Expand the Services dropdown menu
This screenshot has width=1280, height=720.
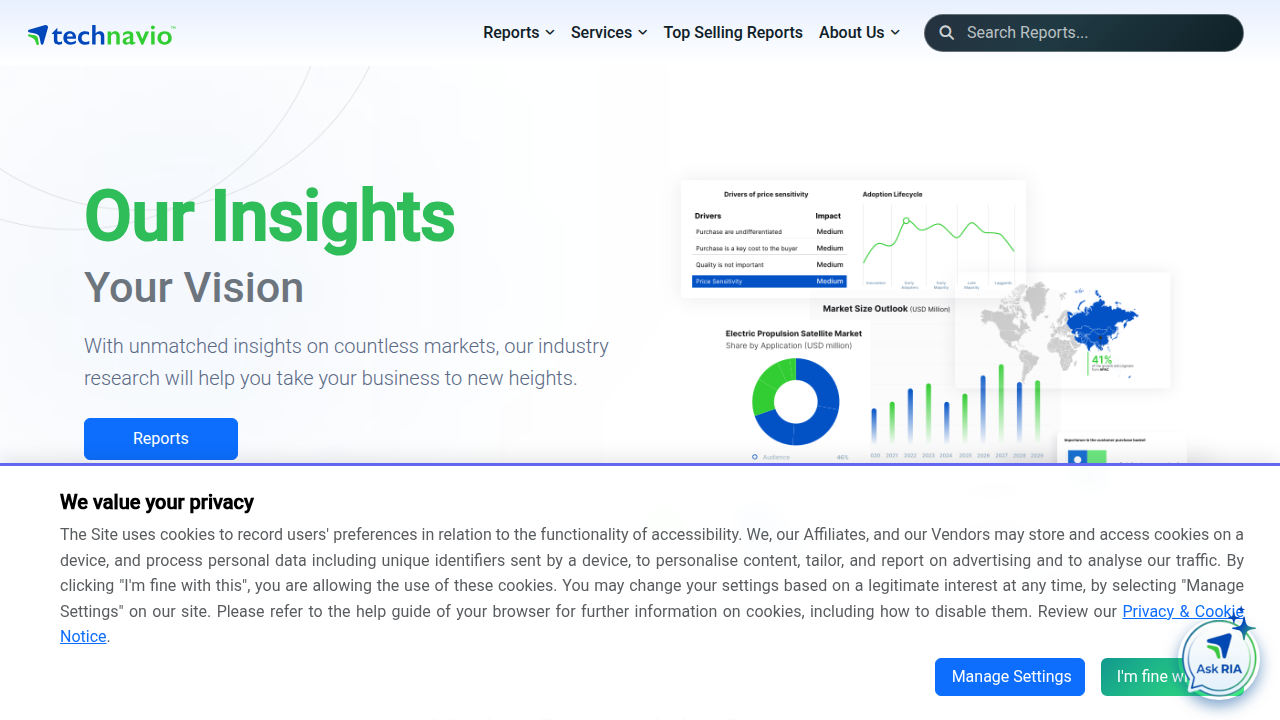609,33
